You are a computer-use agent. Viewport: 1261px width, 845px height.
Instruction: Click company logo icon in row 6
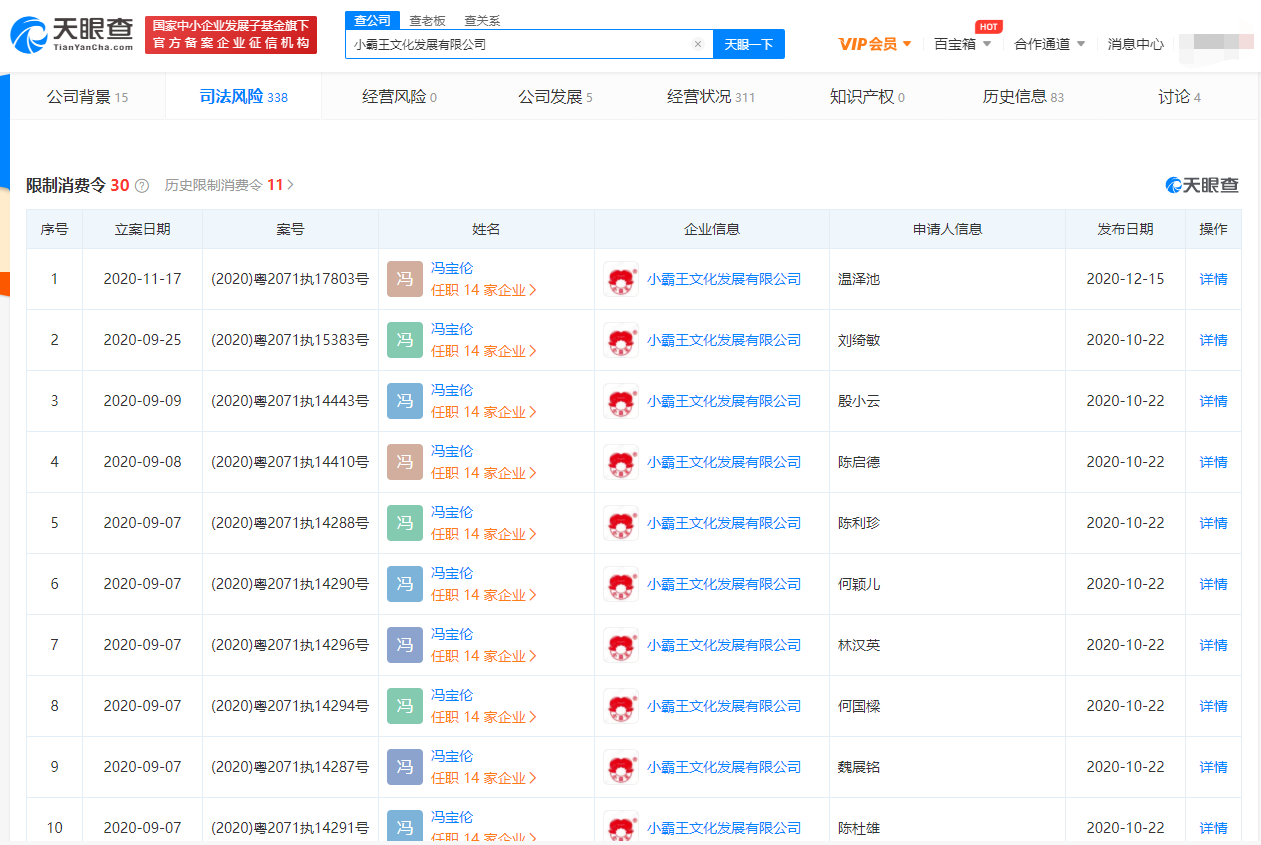[x=621, y=584]
